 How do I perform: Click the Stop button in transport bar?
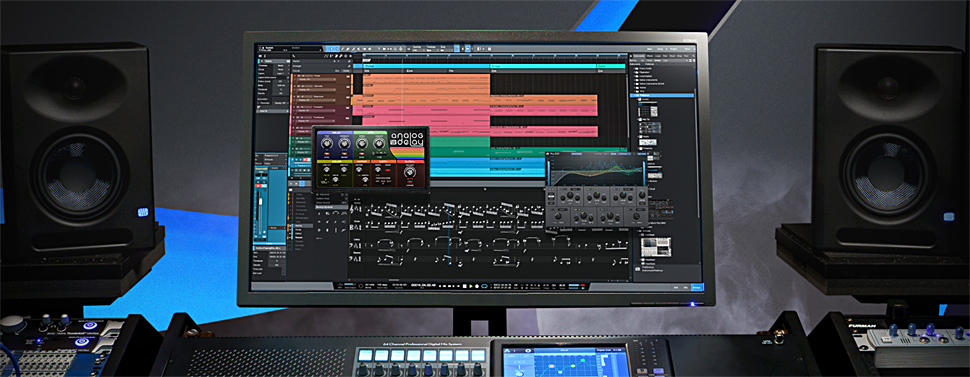coord(465,286)
